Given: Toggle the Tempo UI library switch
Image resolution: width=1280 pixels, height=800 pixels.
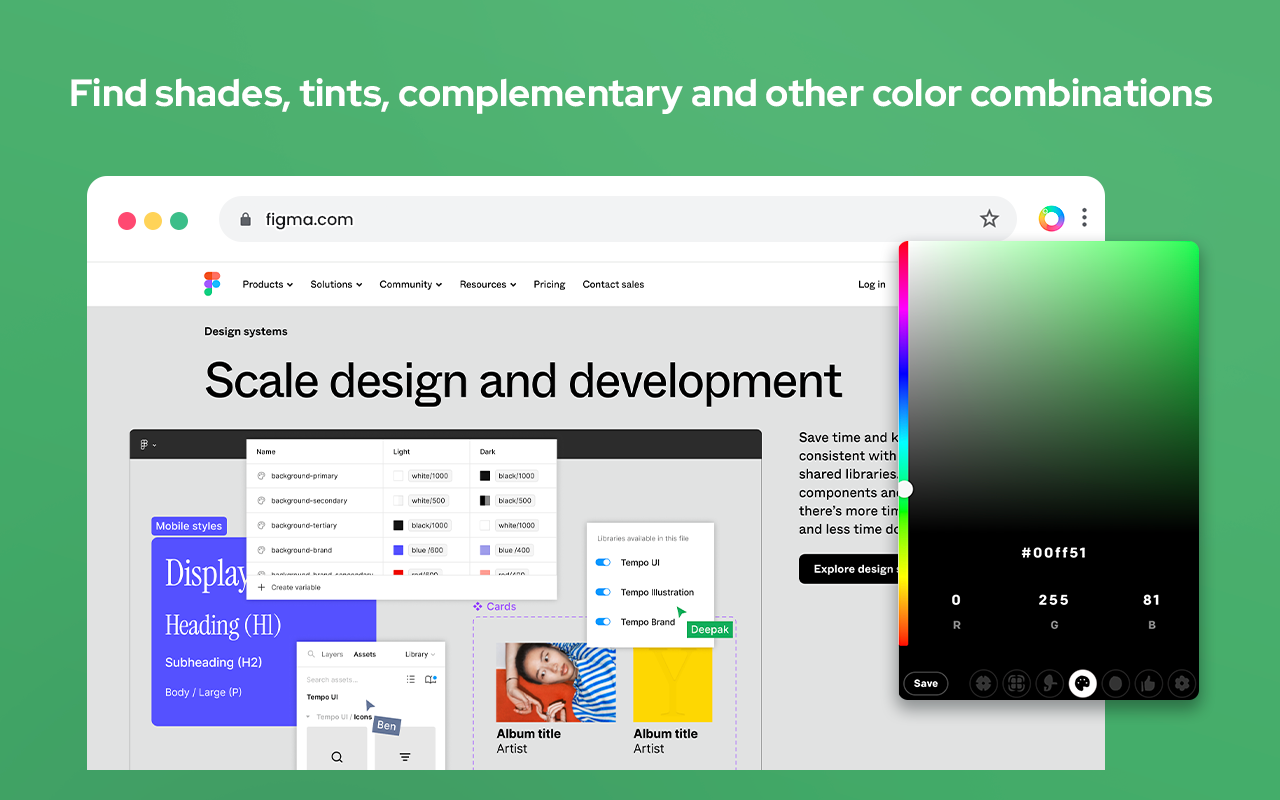Looking at the screenshot, I should (x=603, y=563).
